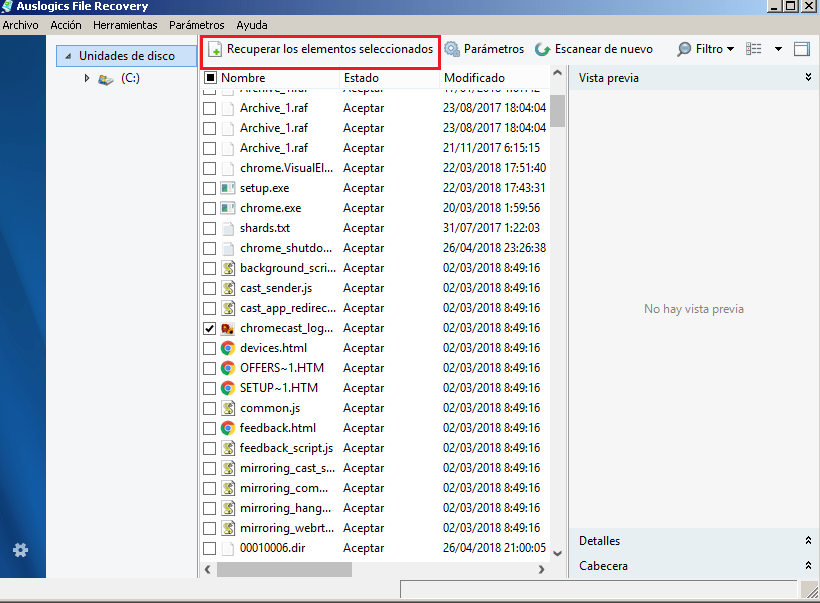Click the Recuperar los elementos seleccionados icon

point(216,47)
